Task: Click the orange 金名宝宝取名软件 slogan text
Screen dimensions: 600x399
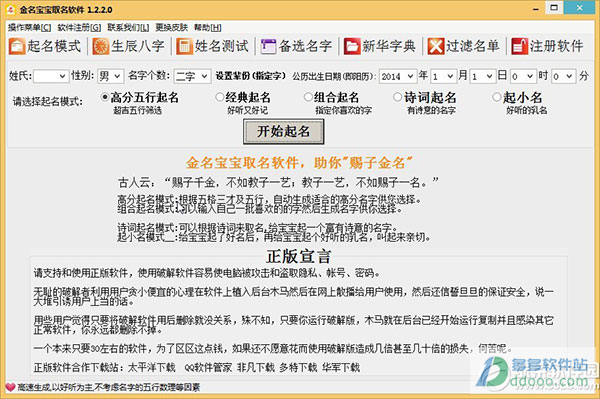Action: coord(300,163)
